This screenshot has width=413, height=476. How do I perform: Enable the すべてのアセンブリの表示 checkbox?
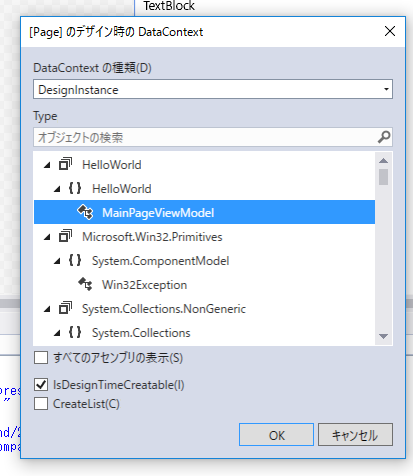41,358
